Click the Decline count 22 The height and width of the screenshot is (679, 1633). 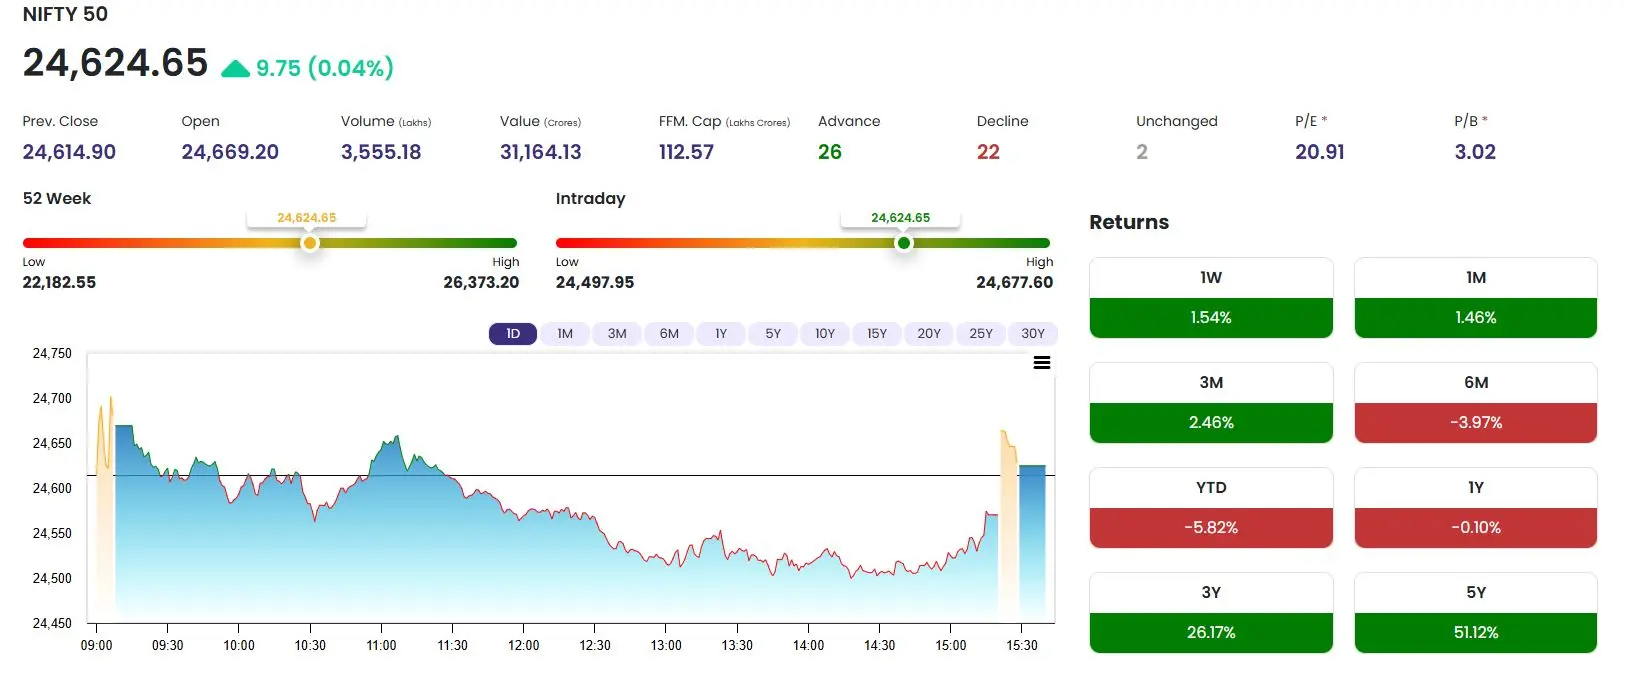pos(988,152)
